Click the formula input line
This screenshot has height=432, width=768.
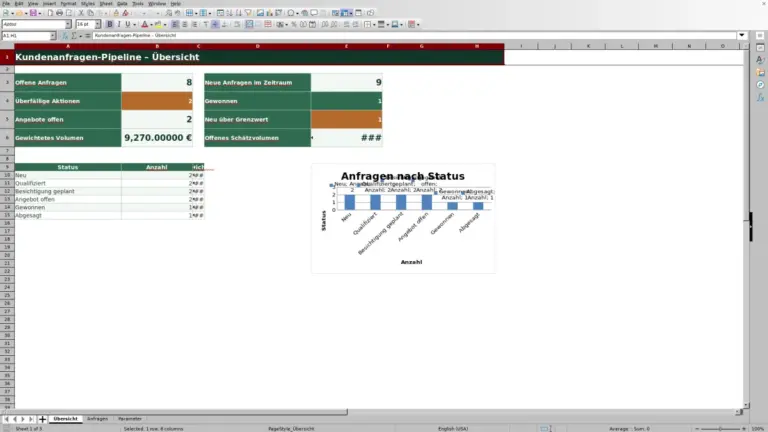coord(414,35)
